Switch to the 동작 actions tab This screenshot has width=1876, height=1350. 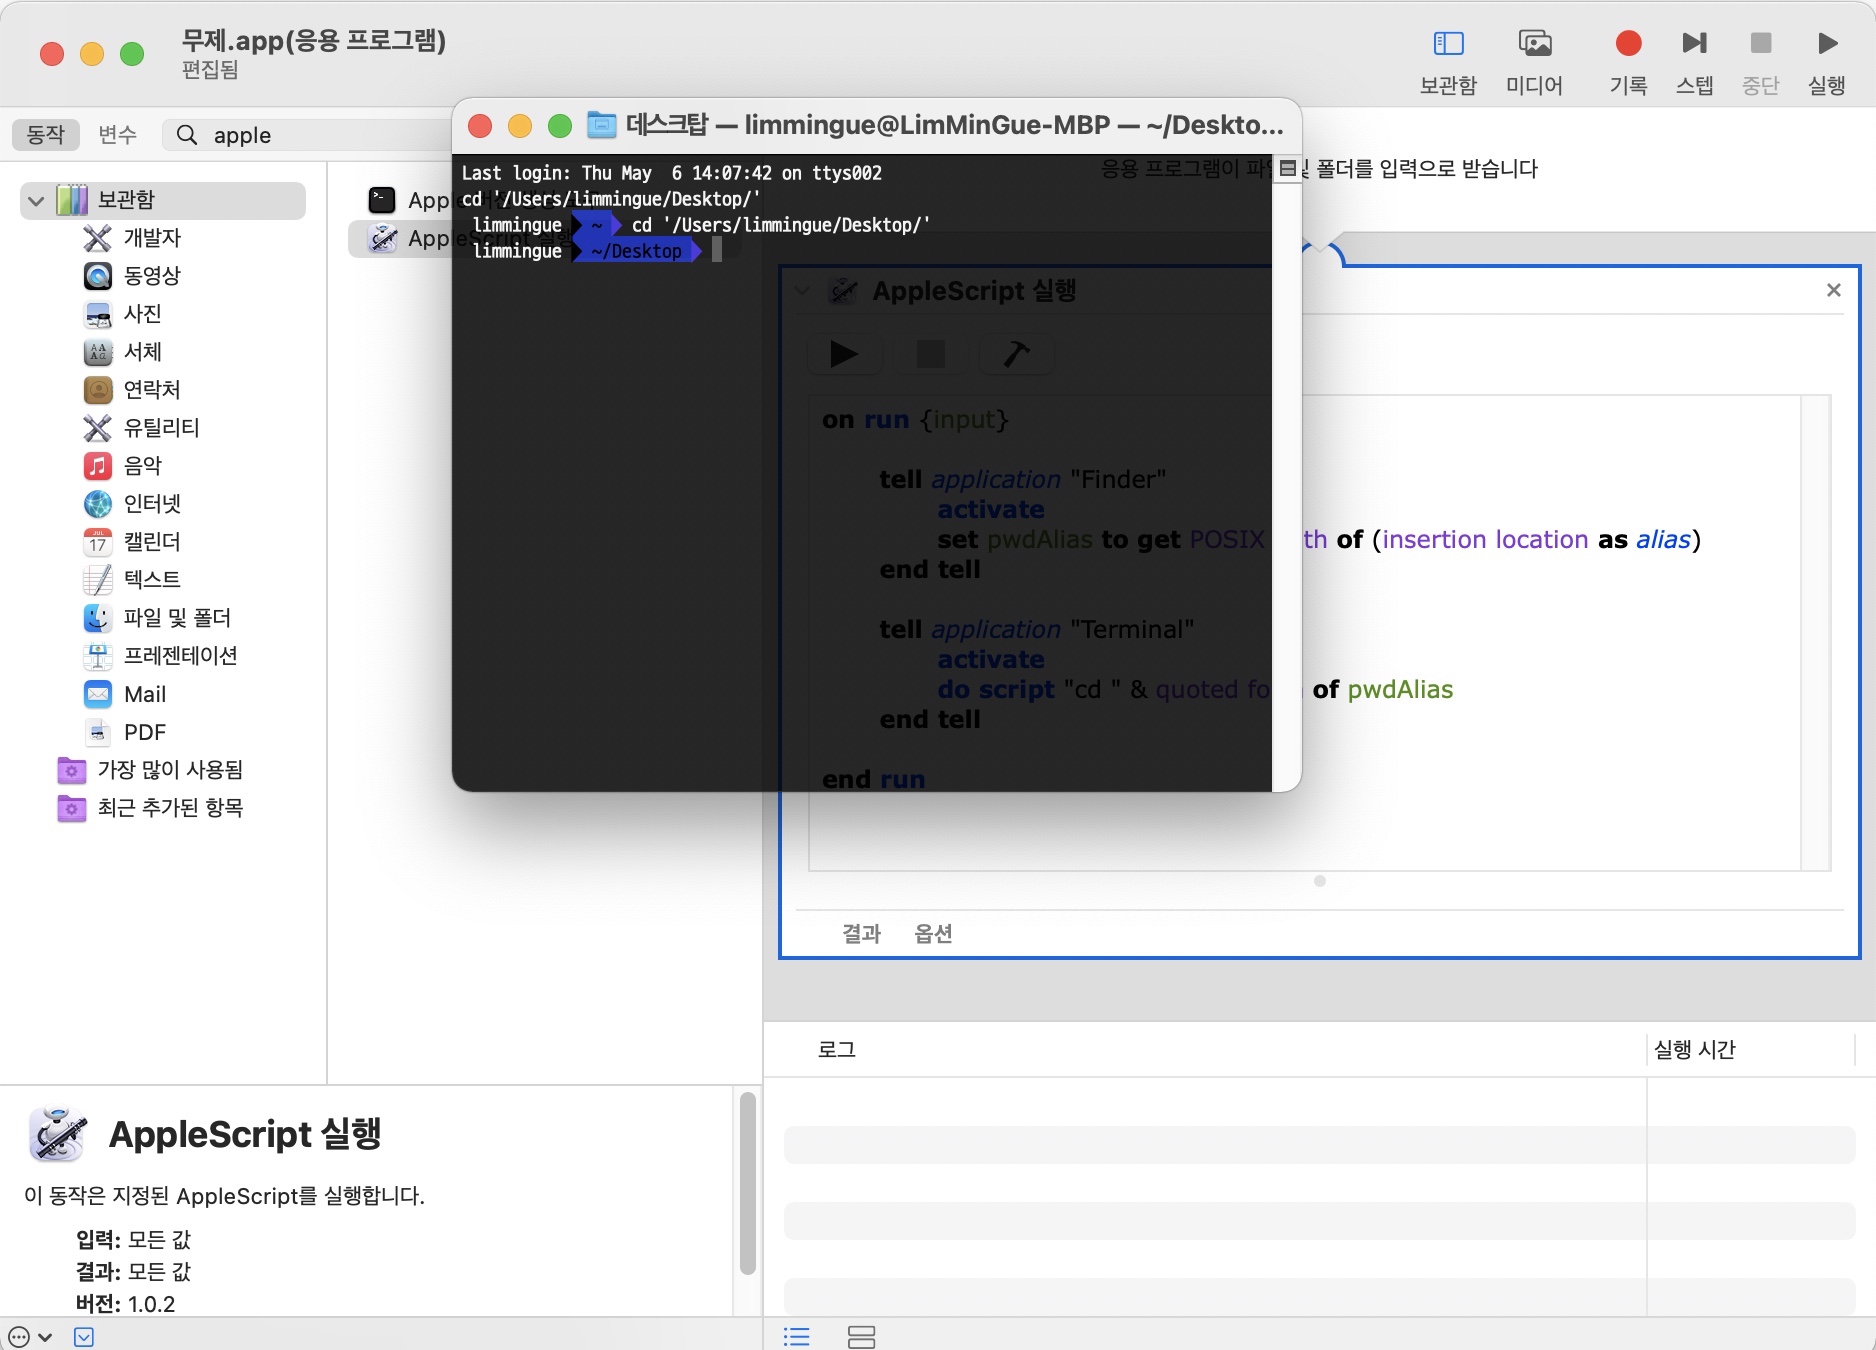pyautogui.click(x=45, y=135)
